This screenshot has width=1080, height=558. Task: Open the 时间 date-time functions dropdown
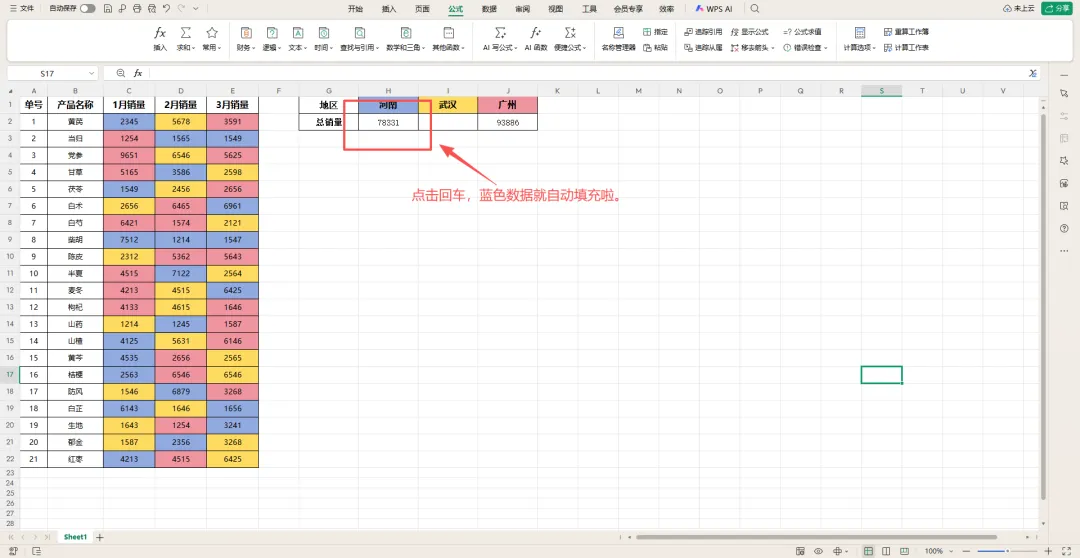click(x=323, y=39)
